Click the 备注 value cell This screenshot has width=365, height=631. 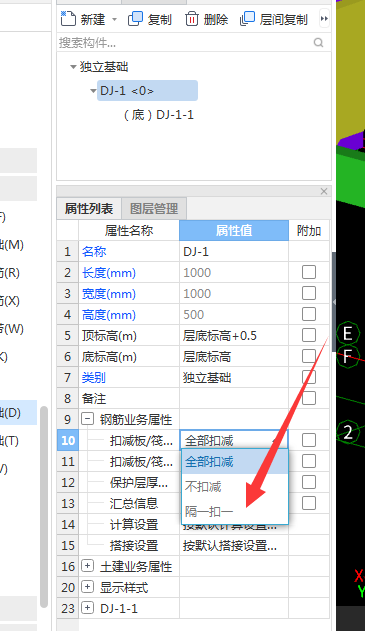point(234,398)
